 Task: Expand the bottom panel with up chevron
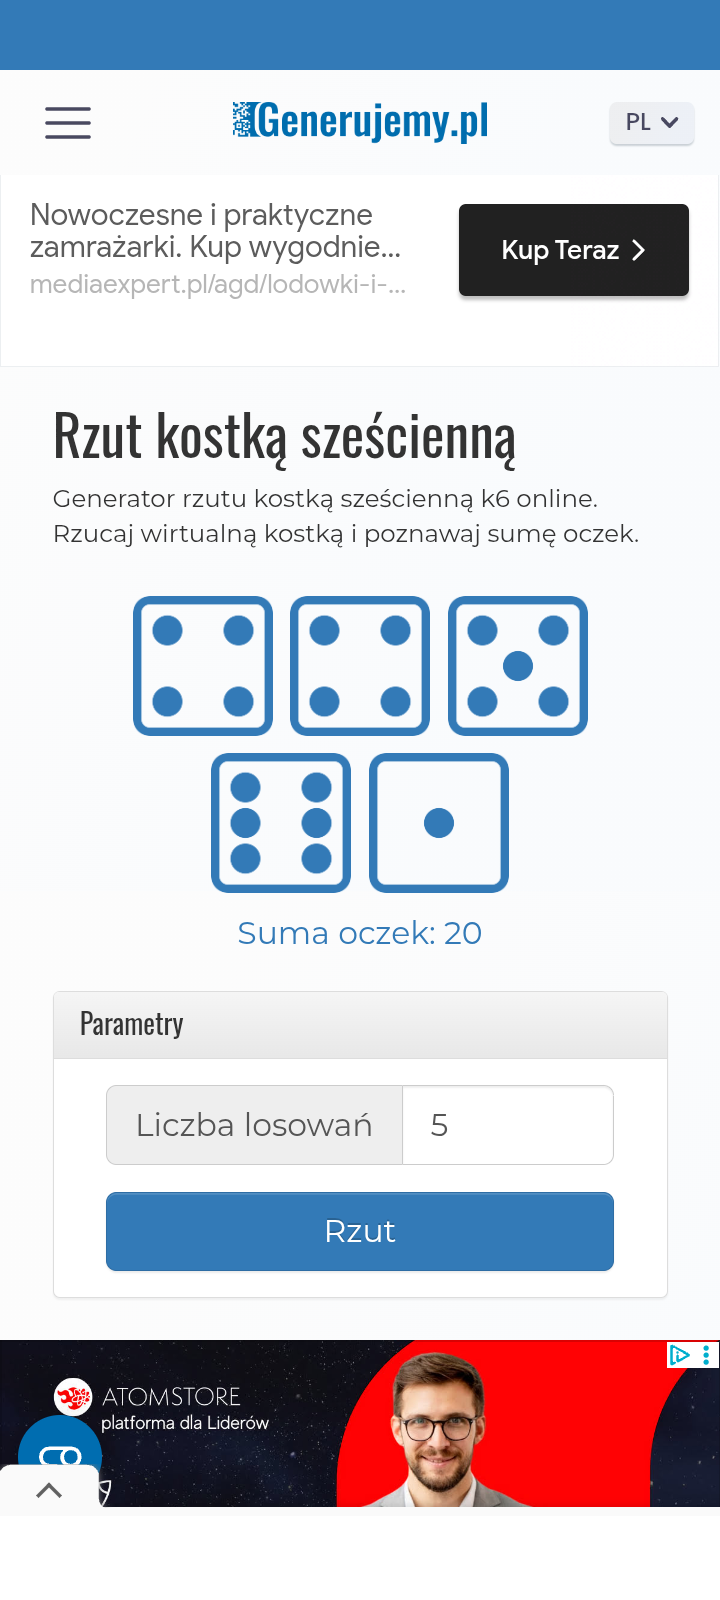(48, 1491)
